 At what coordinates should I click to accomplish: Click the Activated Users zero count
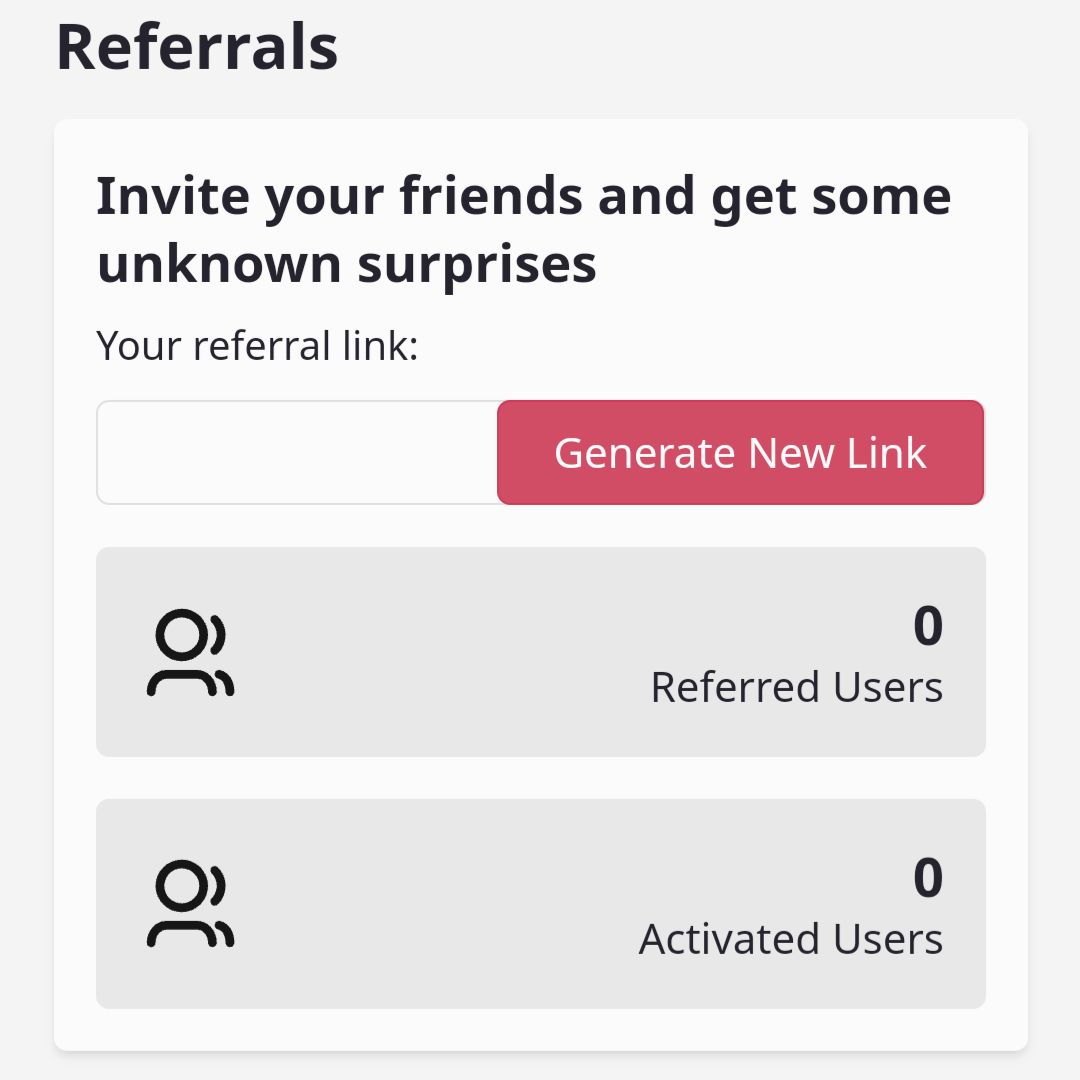pyautogui.click(x=928, y=878)
